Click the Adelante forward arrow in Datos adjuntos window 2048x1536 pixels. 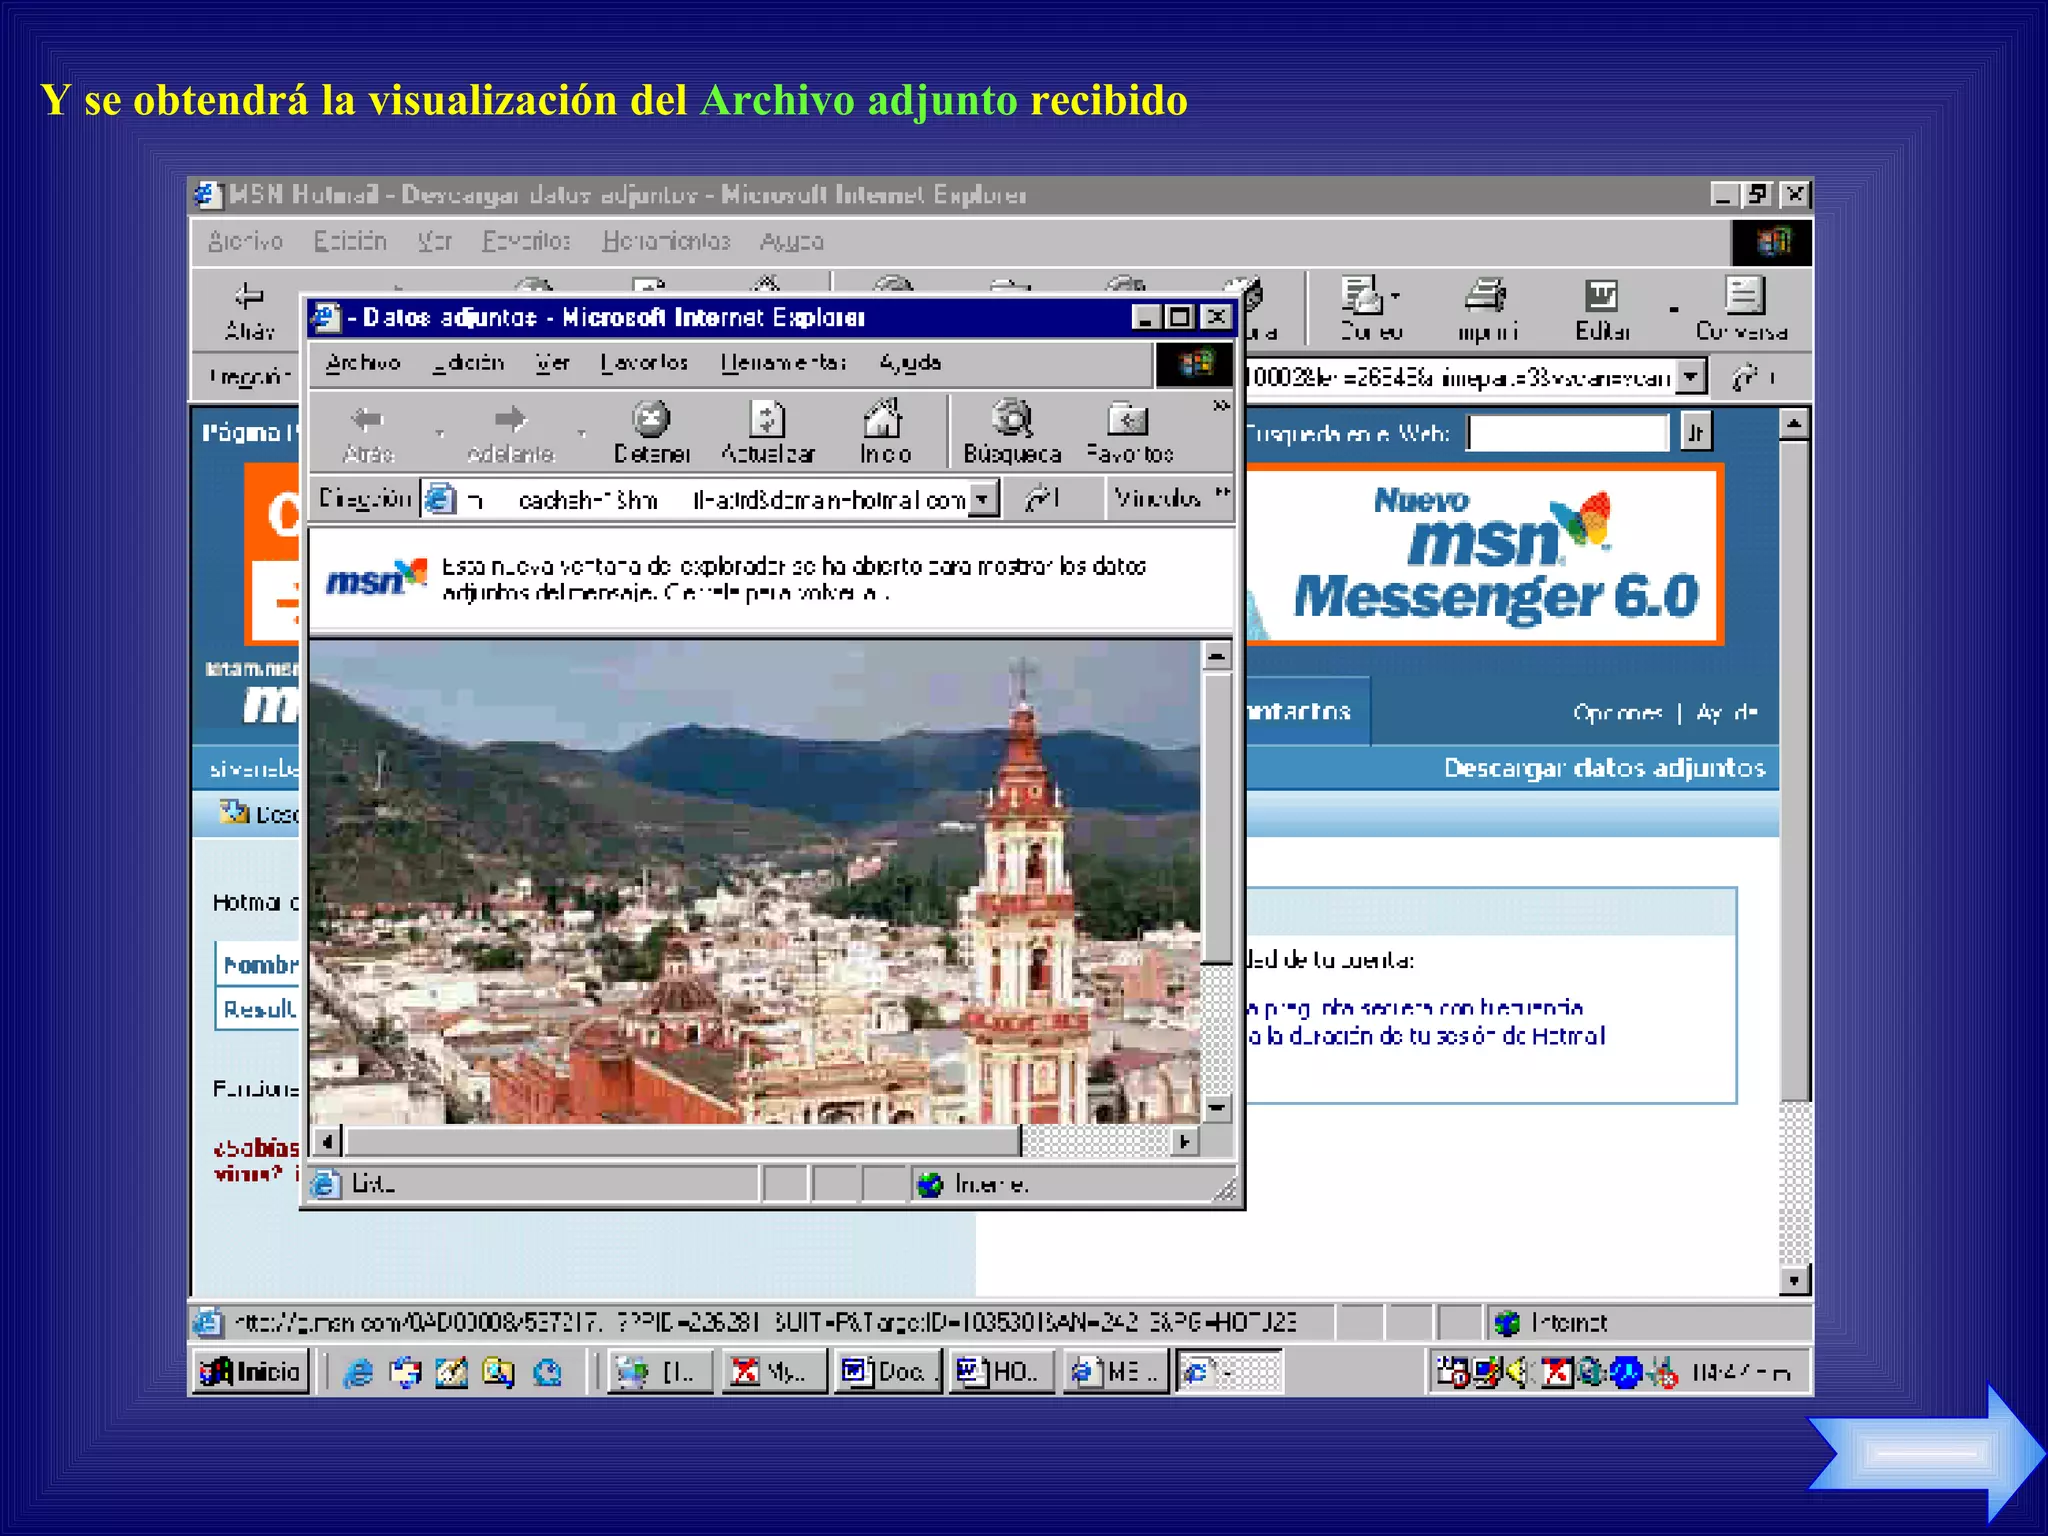coord(511,419)
